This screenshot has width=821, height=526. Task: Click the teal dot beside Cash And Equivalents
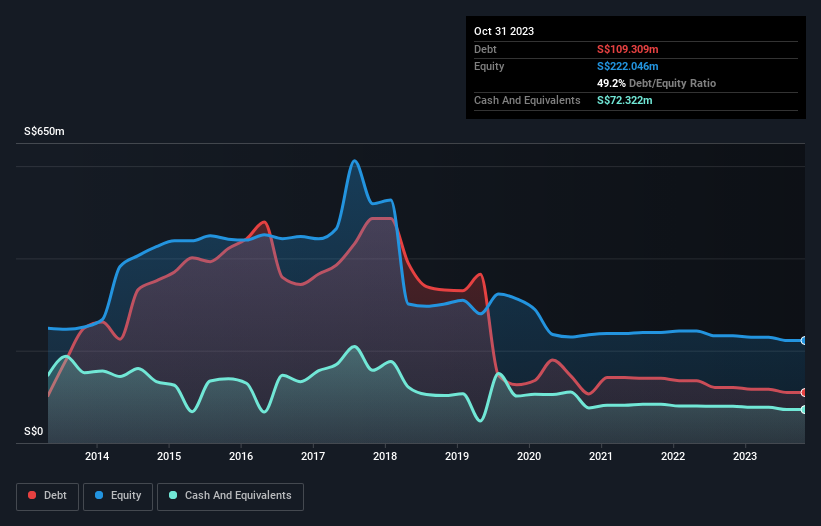174,495
